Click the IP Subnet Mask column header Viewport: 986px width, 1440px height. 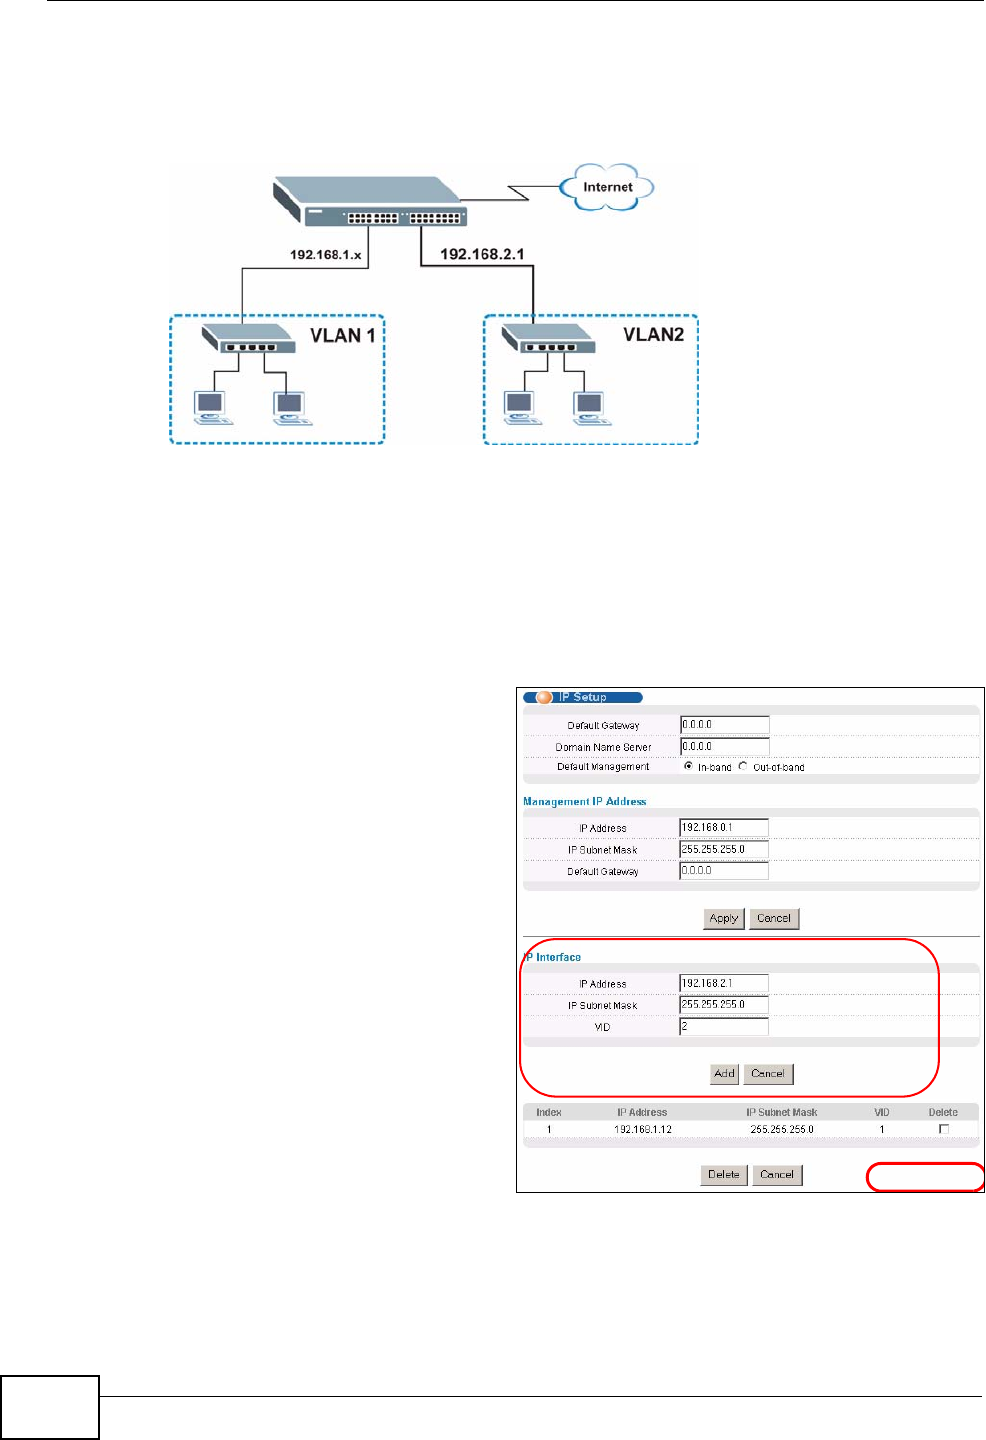782,1112
